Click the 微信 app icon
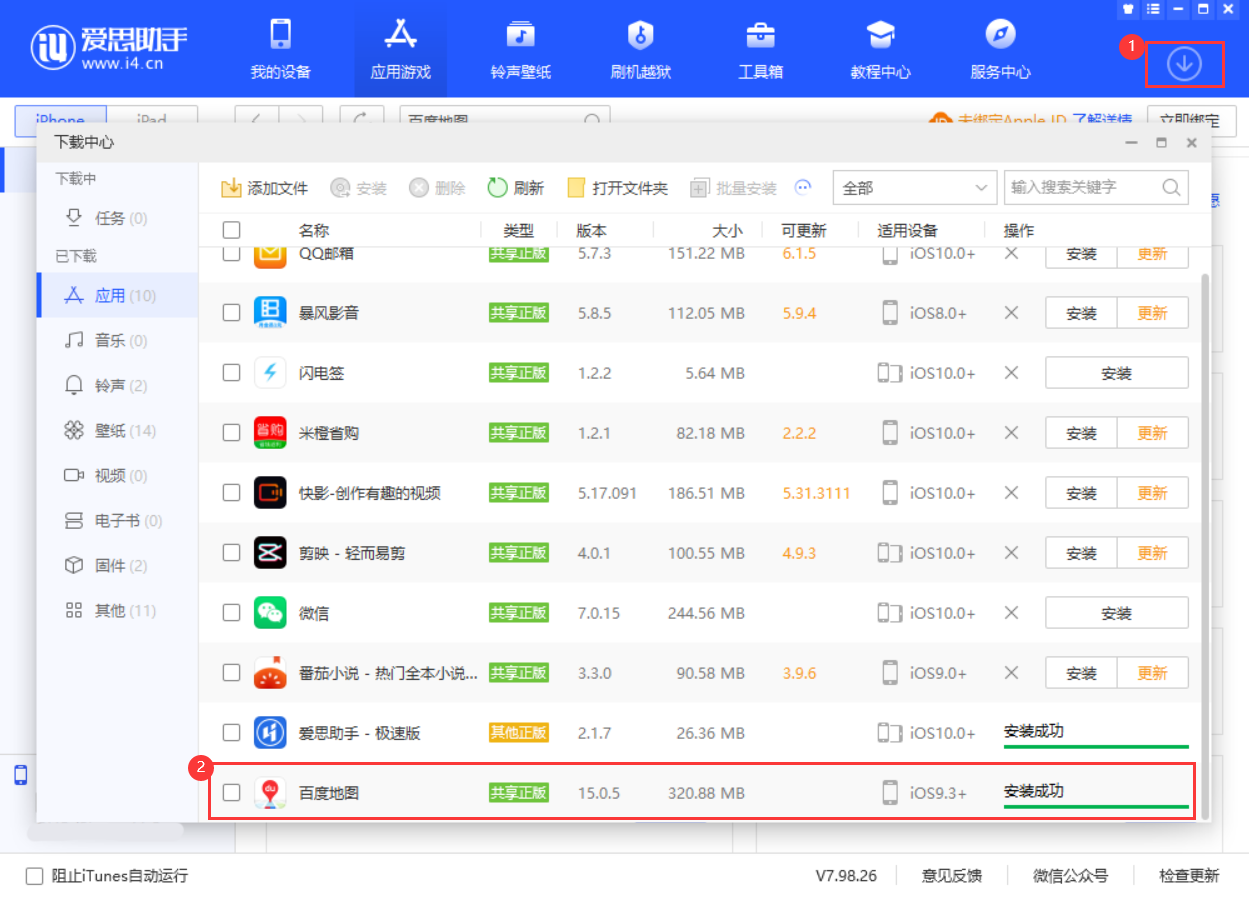 [x=270, y=613]
